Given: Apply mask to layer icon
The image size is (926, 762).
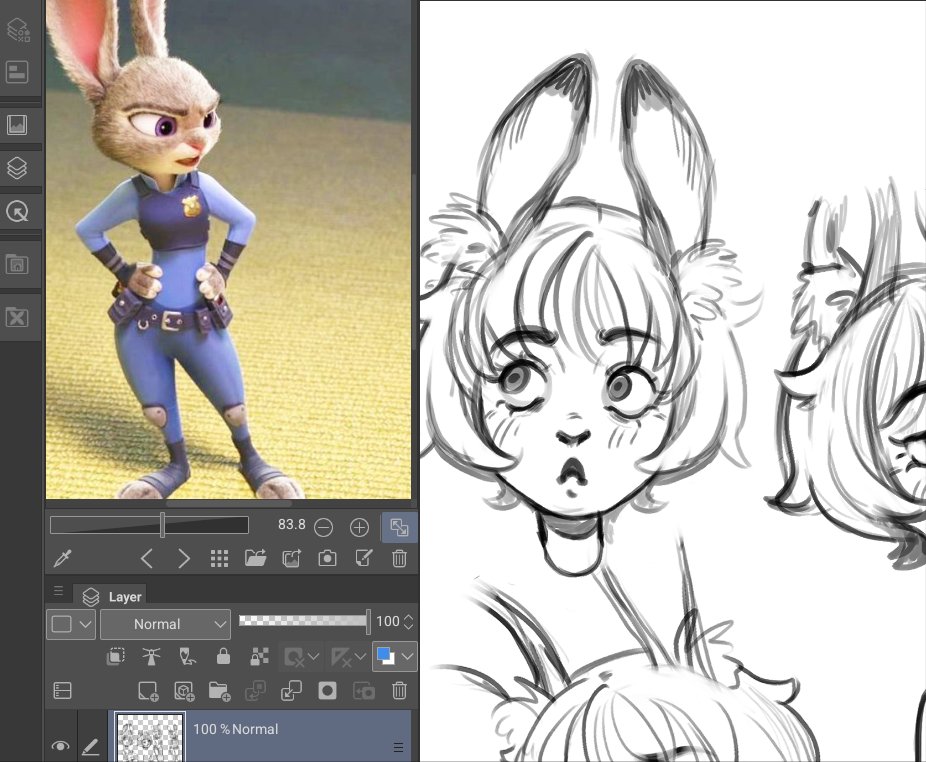Looking at the screenshot, I should pos(363,691).
